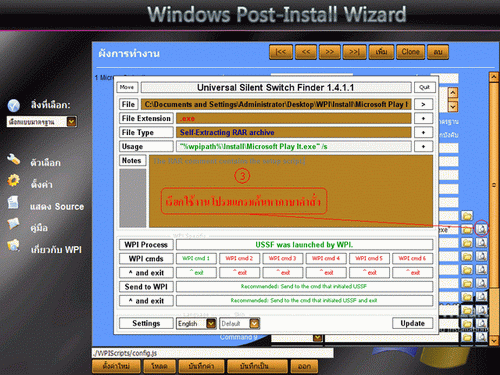Click the เพิ่ม add button
This screenshot has height=375, width=500.
pyautogui.click(x=381, y=52)
